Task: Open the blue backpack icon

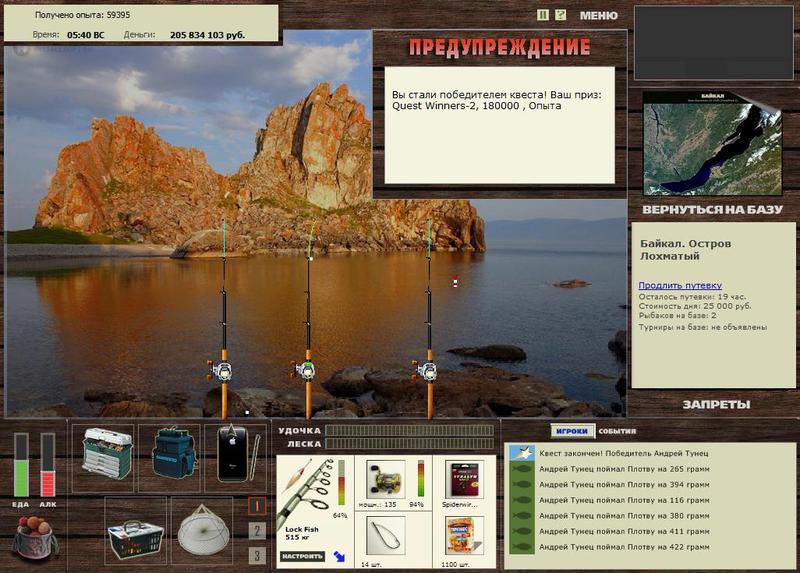Action: pyautogui.click(x=173, y=453)
